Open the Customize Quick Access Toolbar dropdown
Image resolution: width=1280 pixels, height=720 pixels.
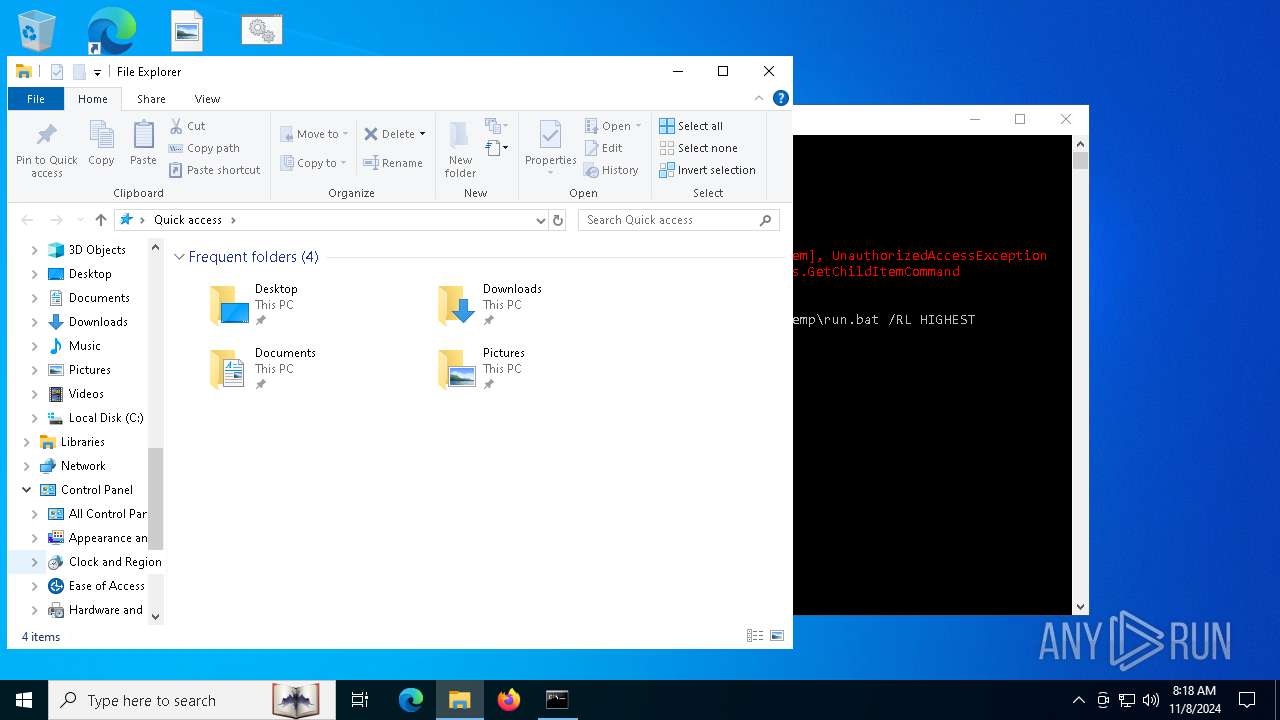pyautogui.click(x=97, y=72)
